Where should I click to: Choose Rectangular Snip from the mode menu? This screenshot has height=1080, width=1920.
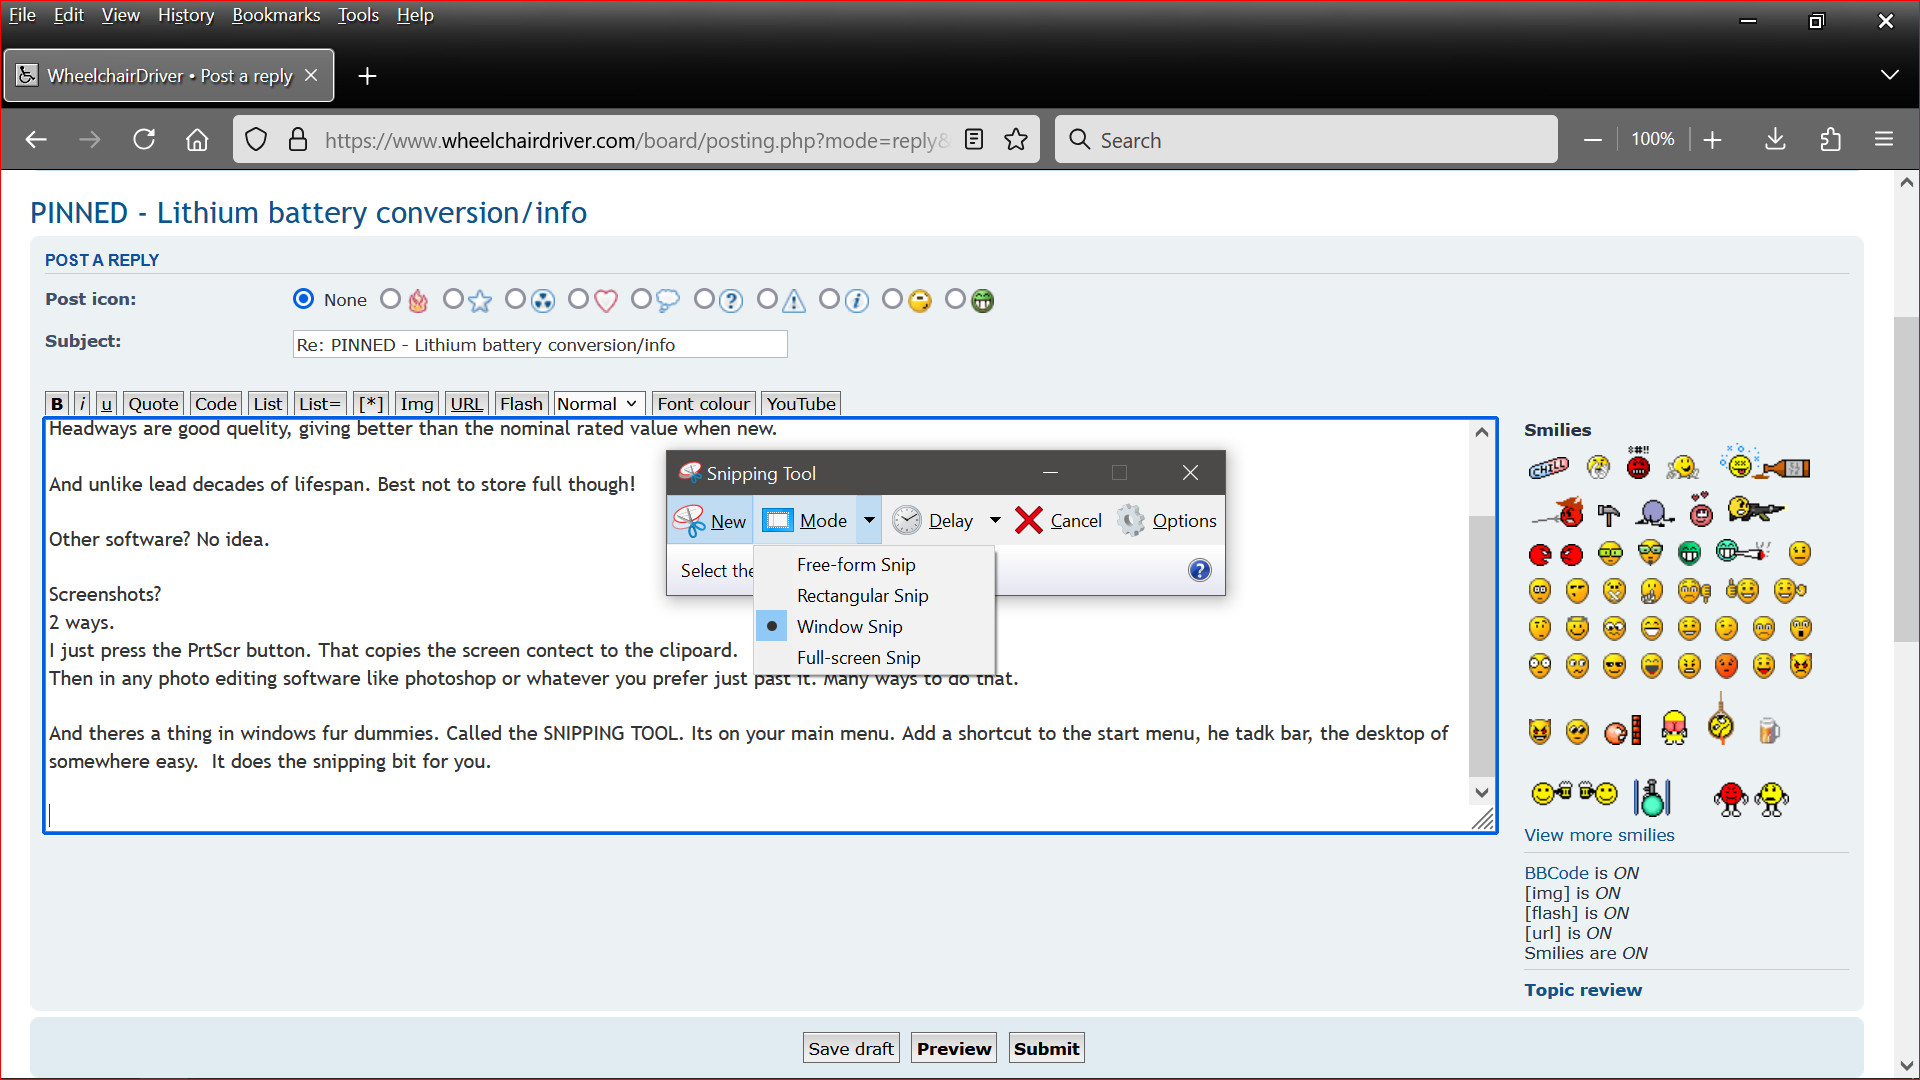[862, 596]
